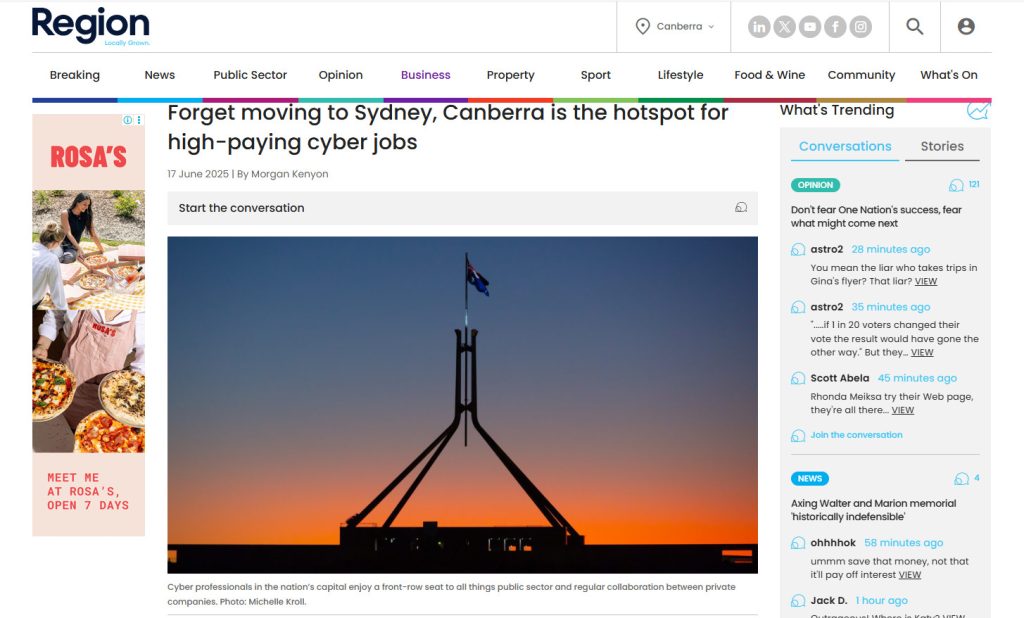Switch to the Stories tab
The height and width of the screenshot is (618, 1024).
coord(942,146)
